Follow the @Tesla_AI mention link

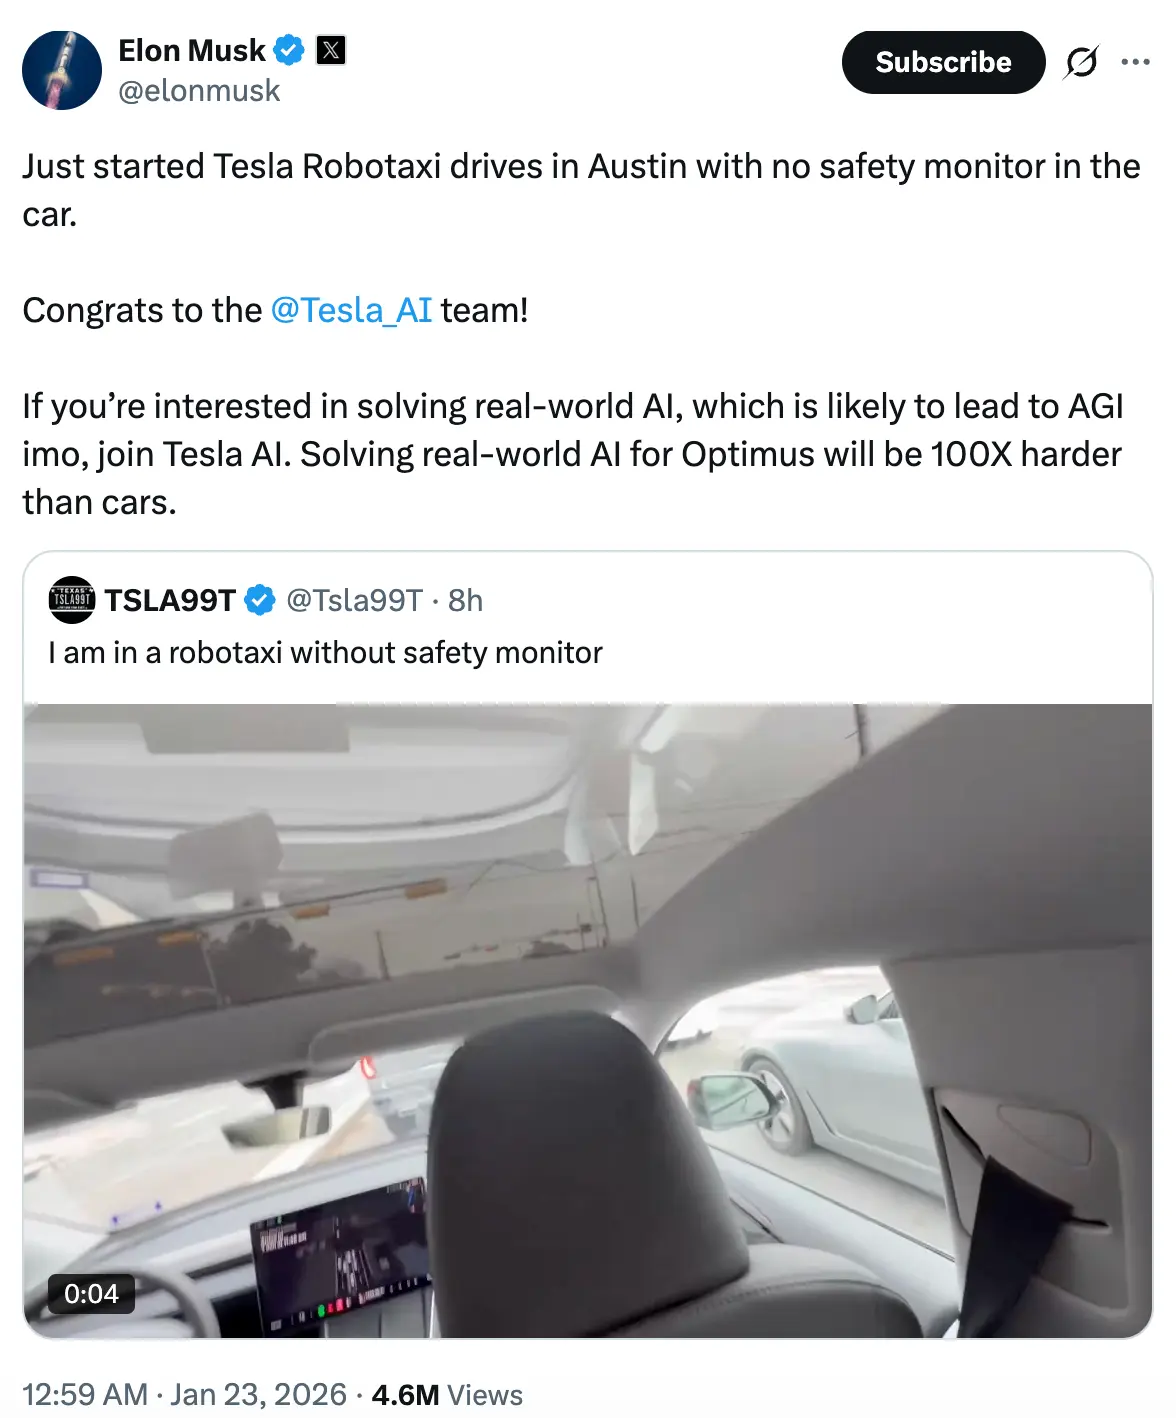click(x=351, y=310)
